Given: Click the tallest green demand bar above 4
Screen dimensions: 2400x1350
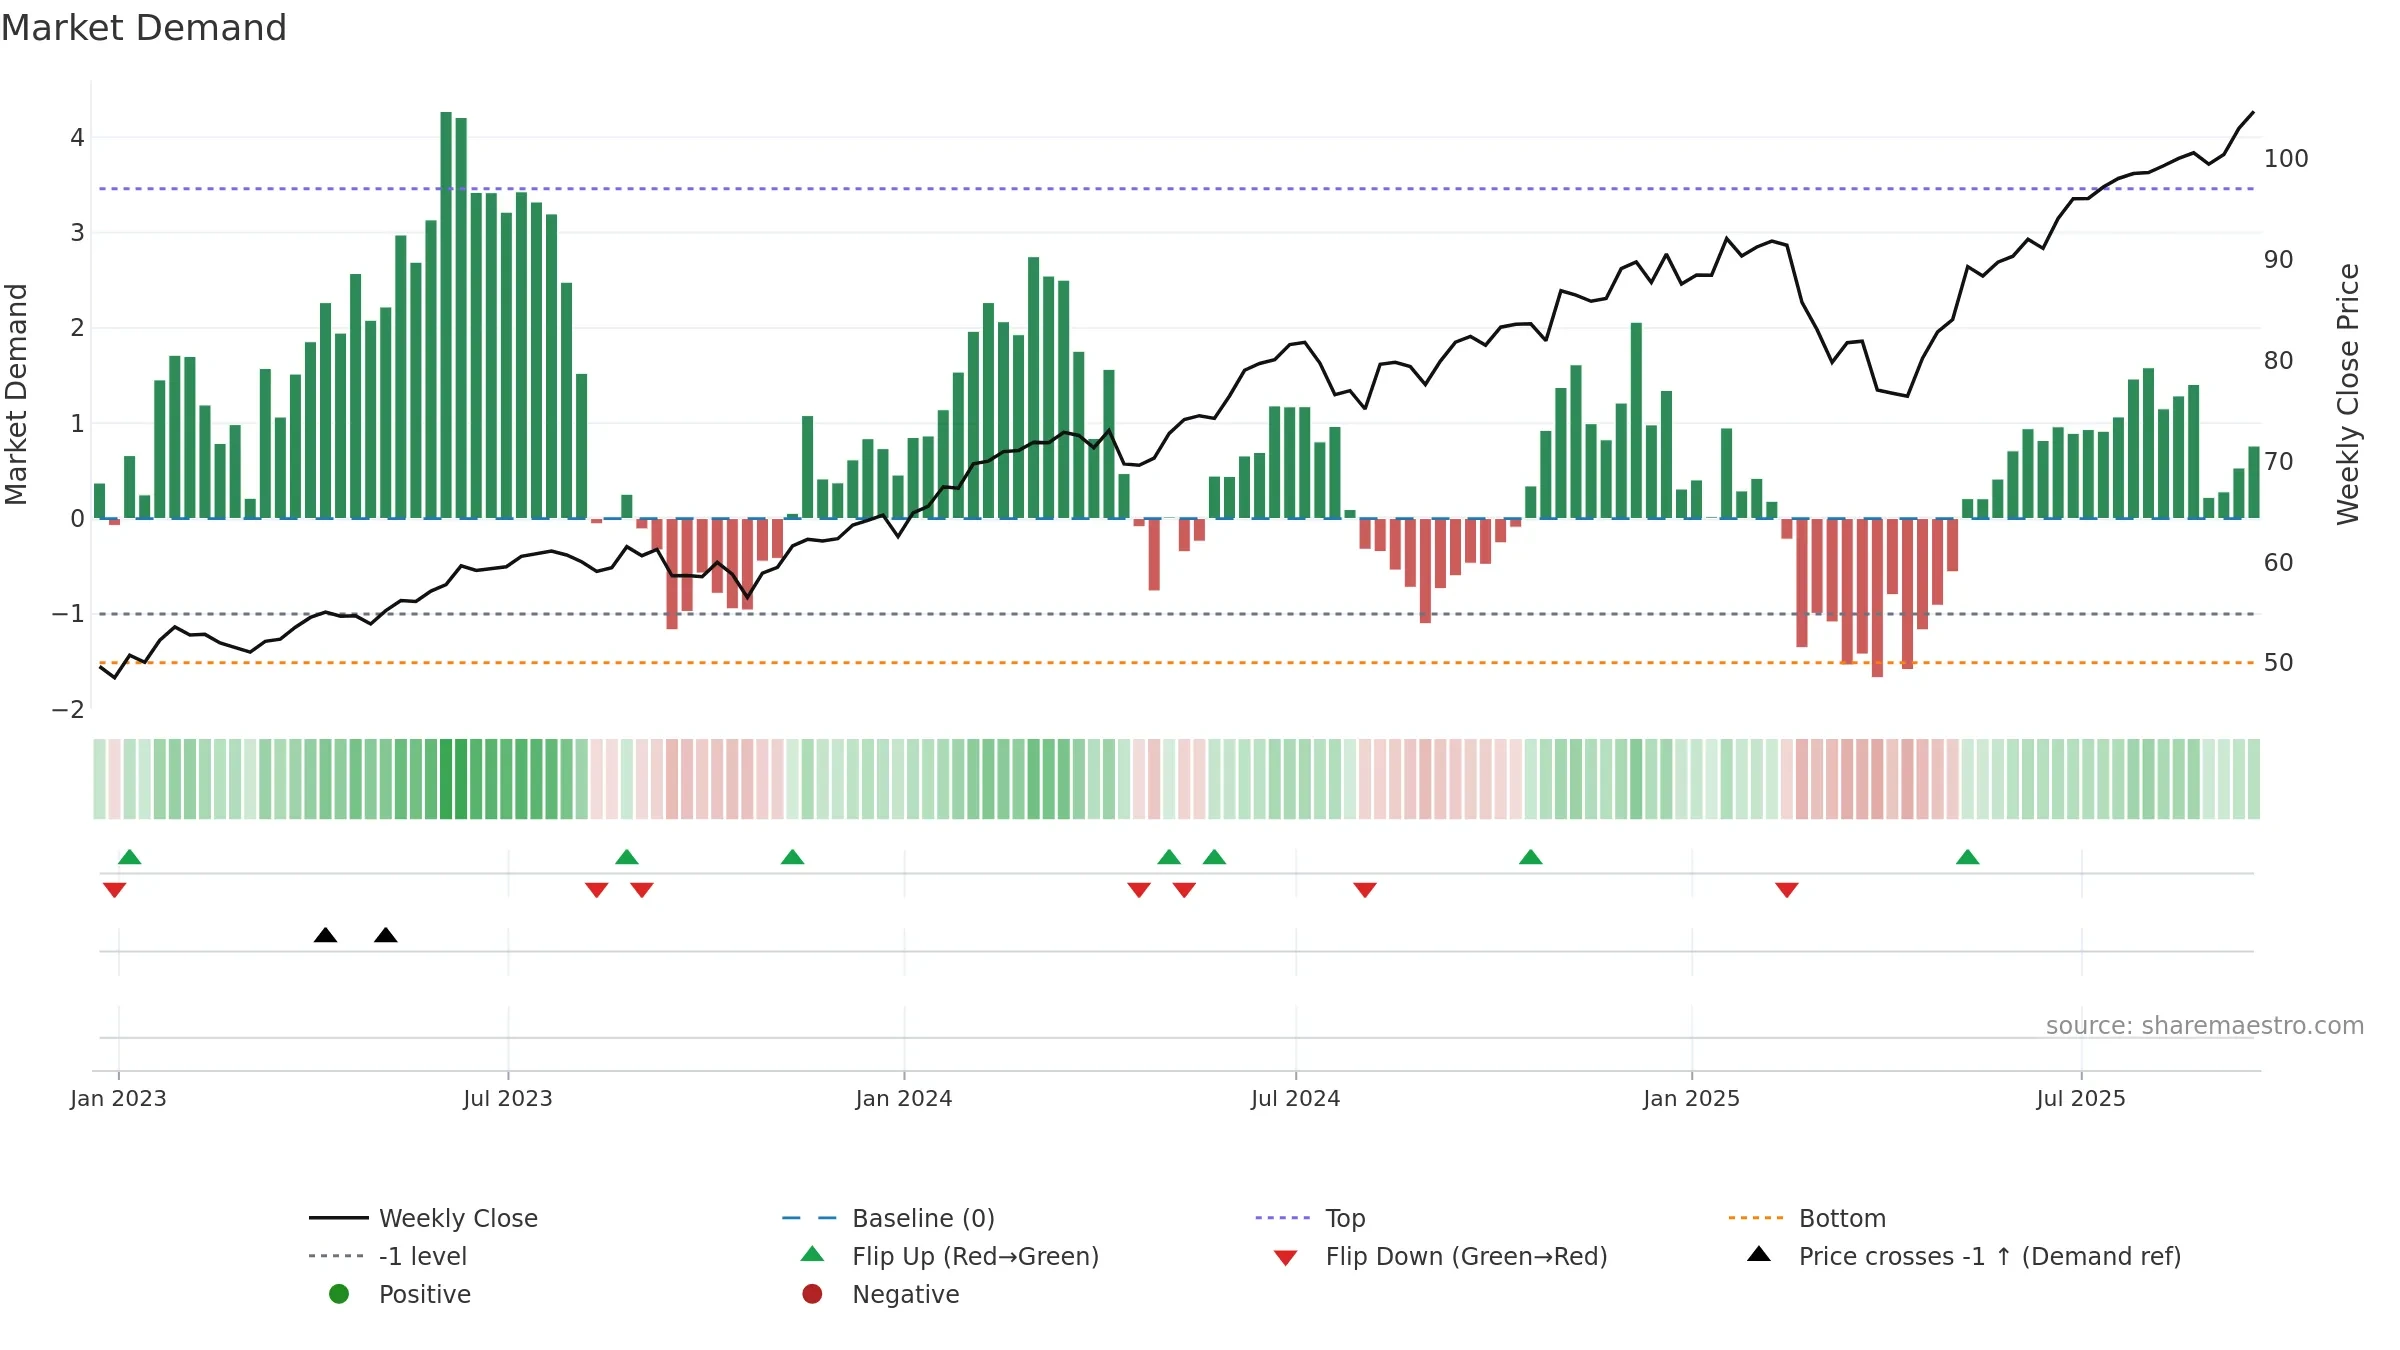Looking at the screenshot, I should point(446,315).
